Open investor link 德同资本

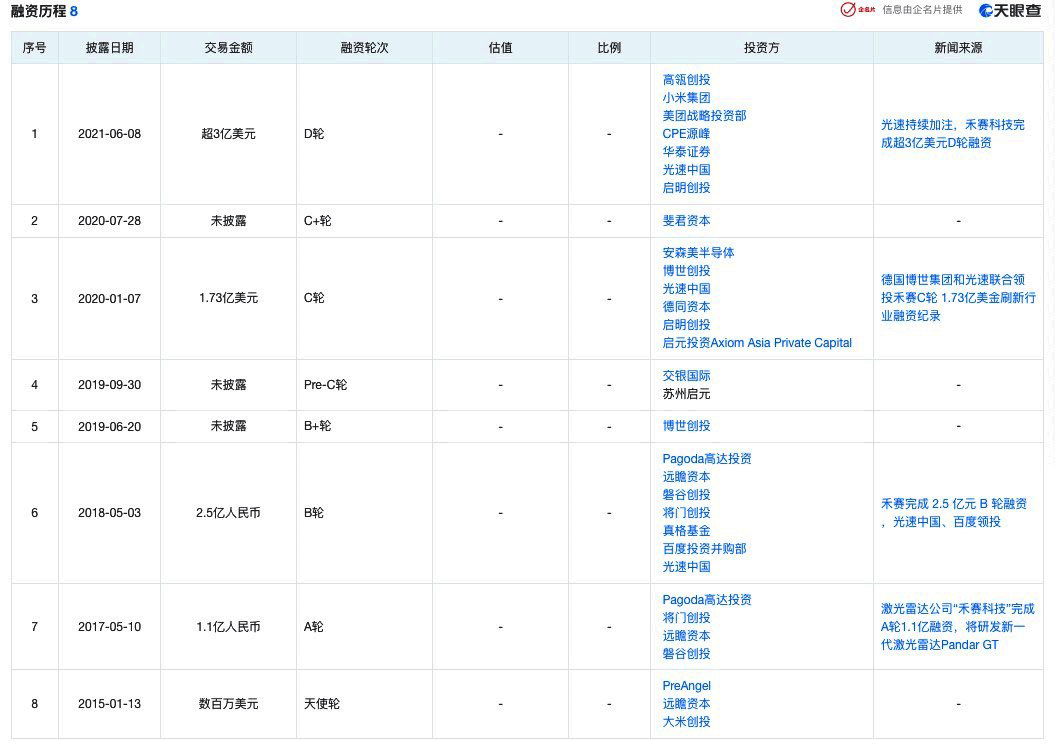click(686, 307)
